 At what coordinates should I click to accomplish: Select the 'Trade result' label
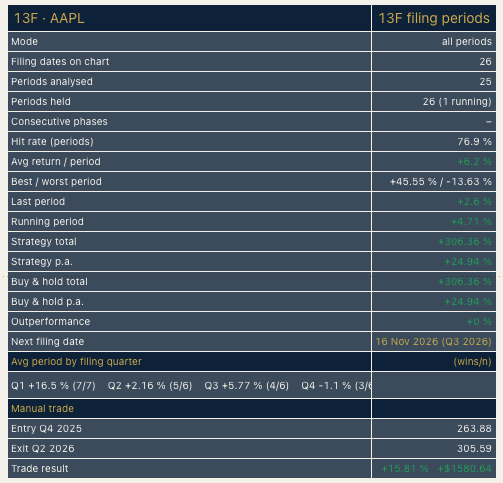point(40,468)
